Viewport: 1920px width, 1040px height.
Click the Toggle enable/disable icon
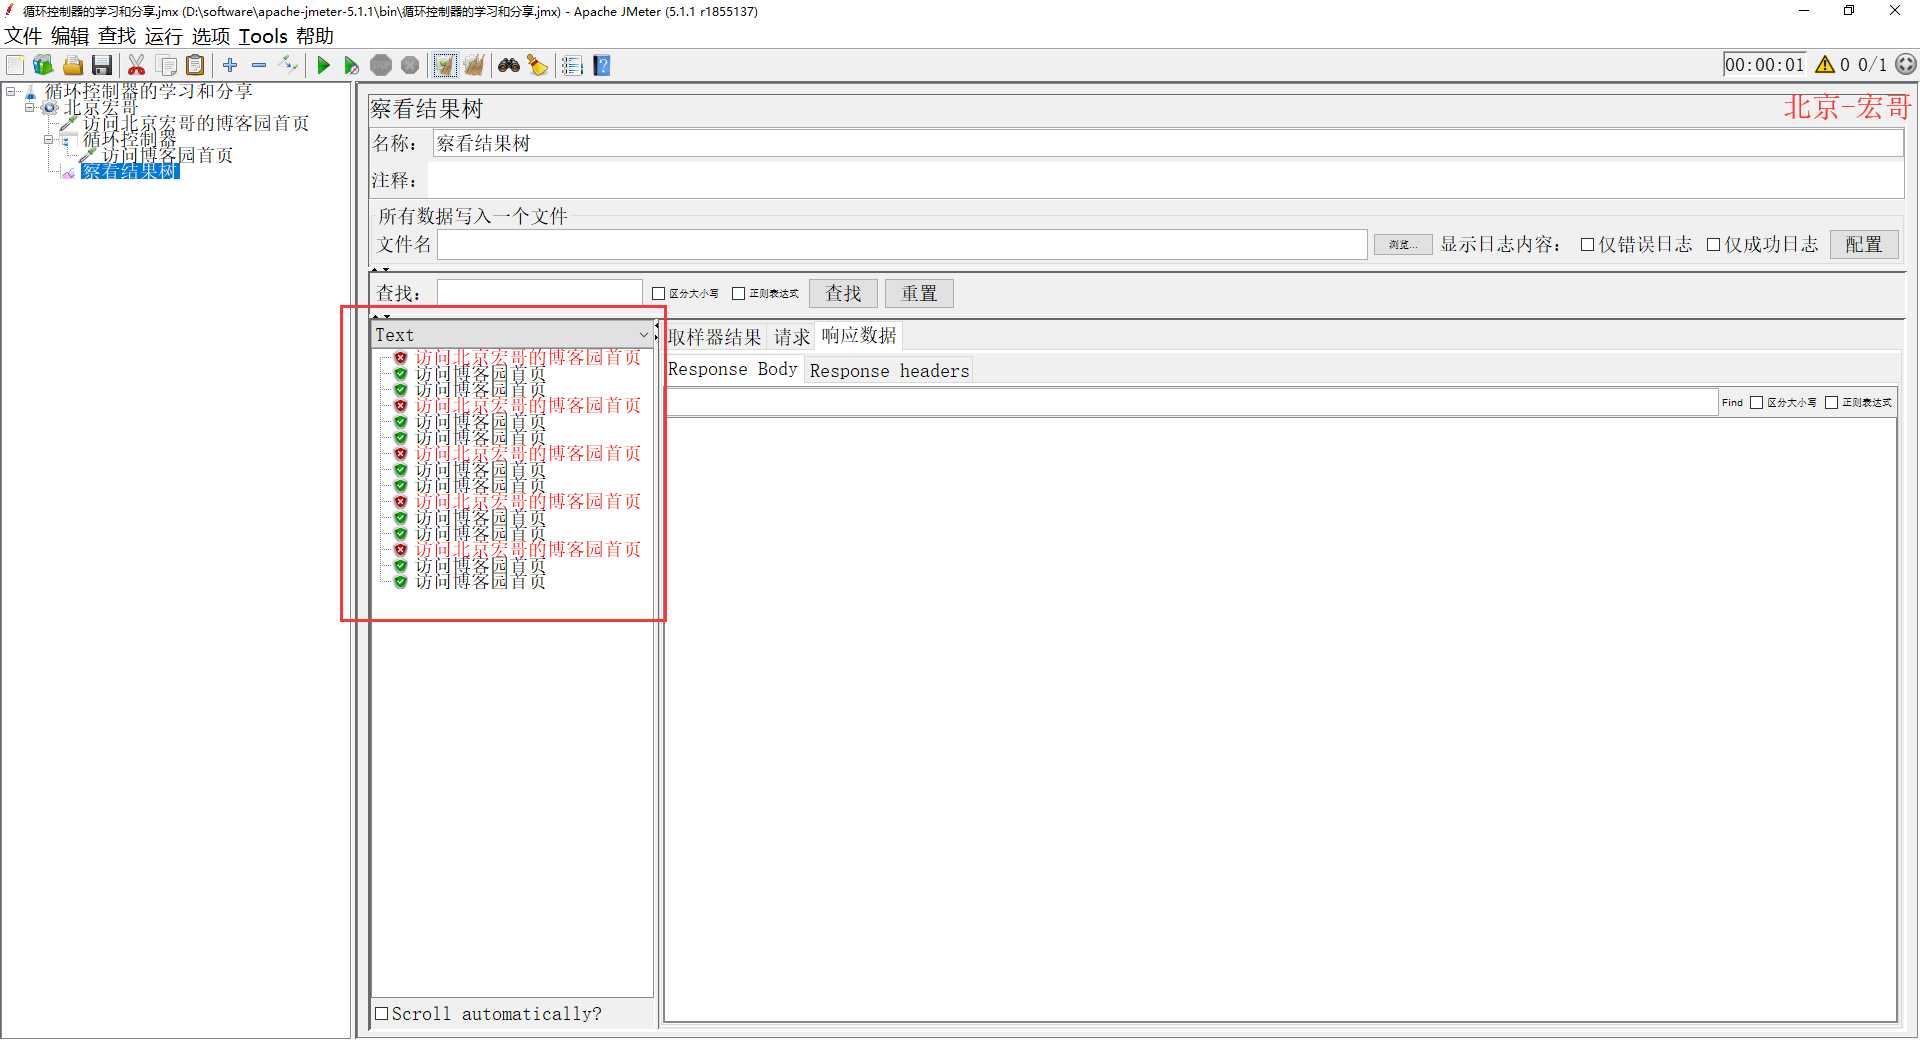click(288, 65)
